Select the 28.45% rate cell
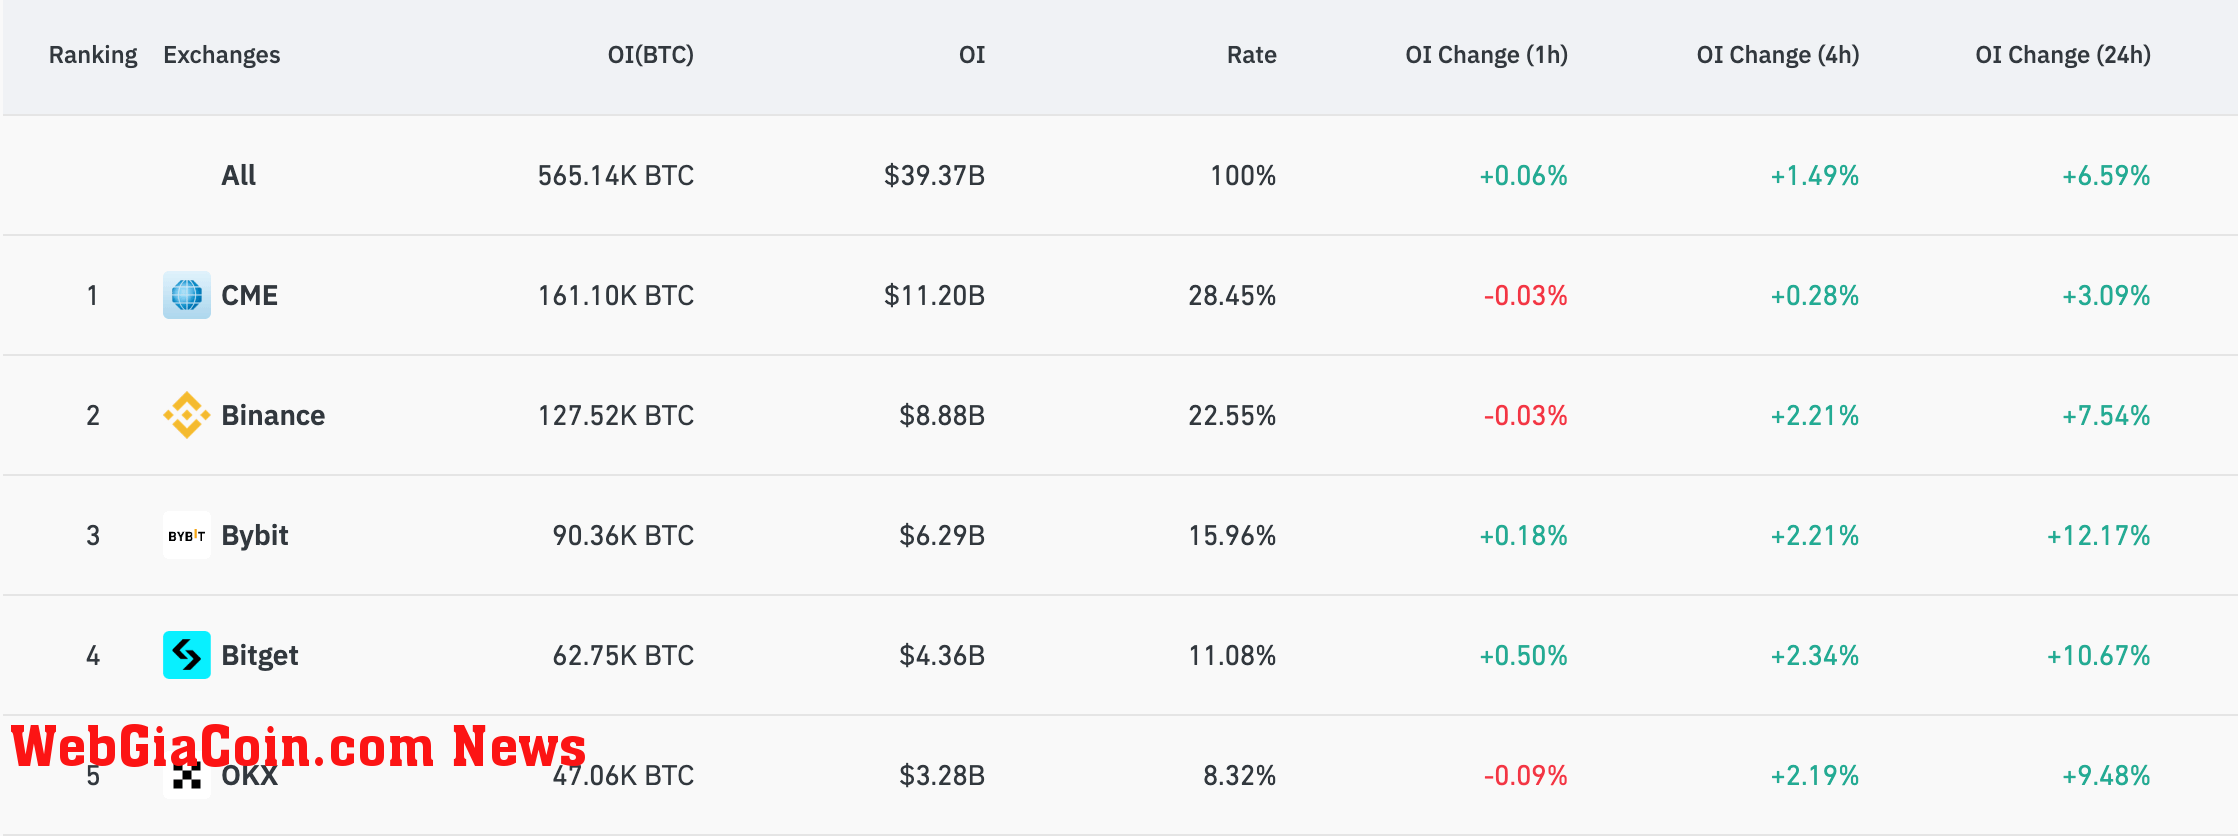2238x836 pixels. tap(1232, 295)
